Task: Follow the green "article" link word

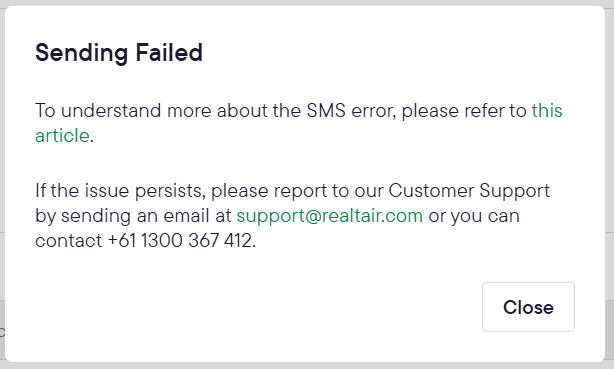Action: (62, 136)
